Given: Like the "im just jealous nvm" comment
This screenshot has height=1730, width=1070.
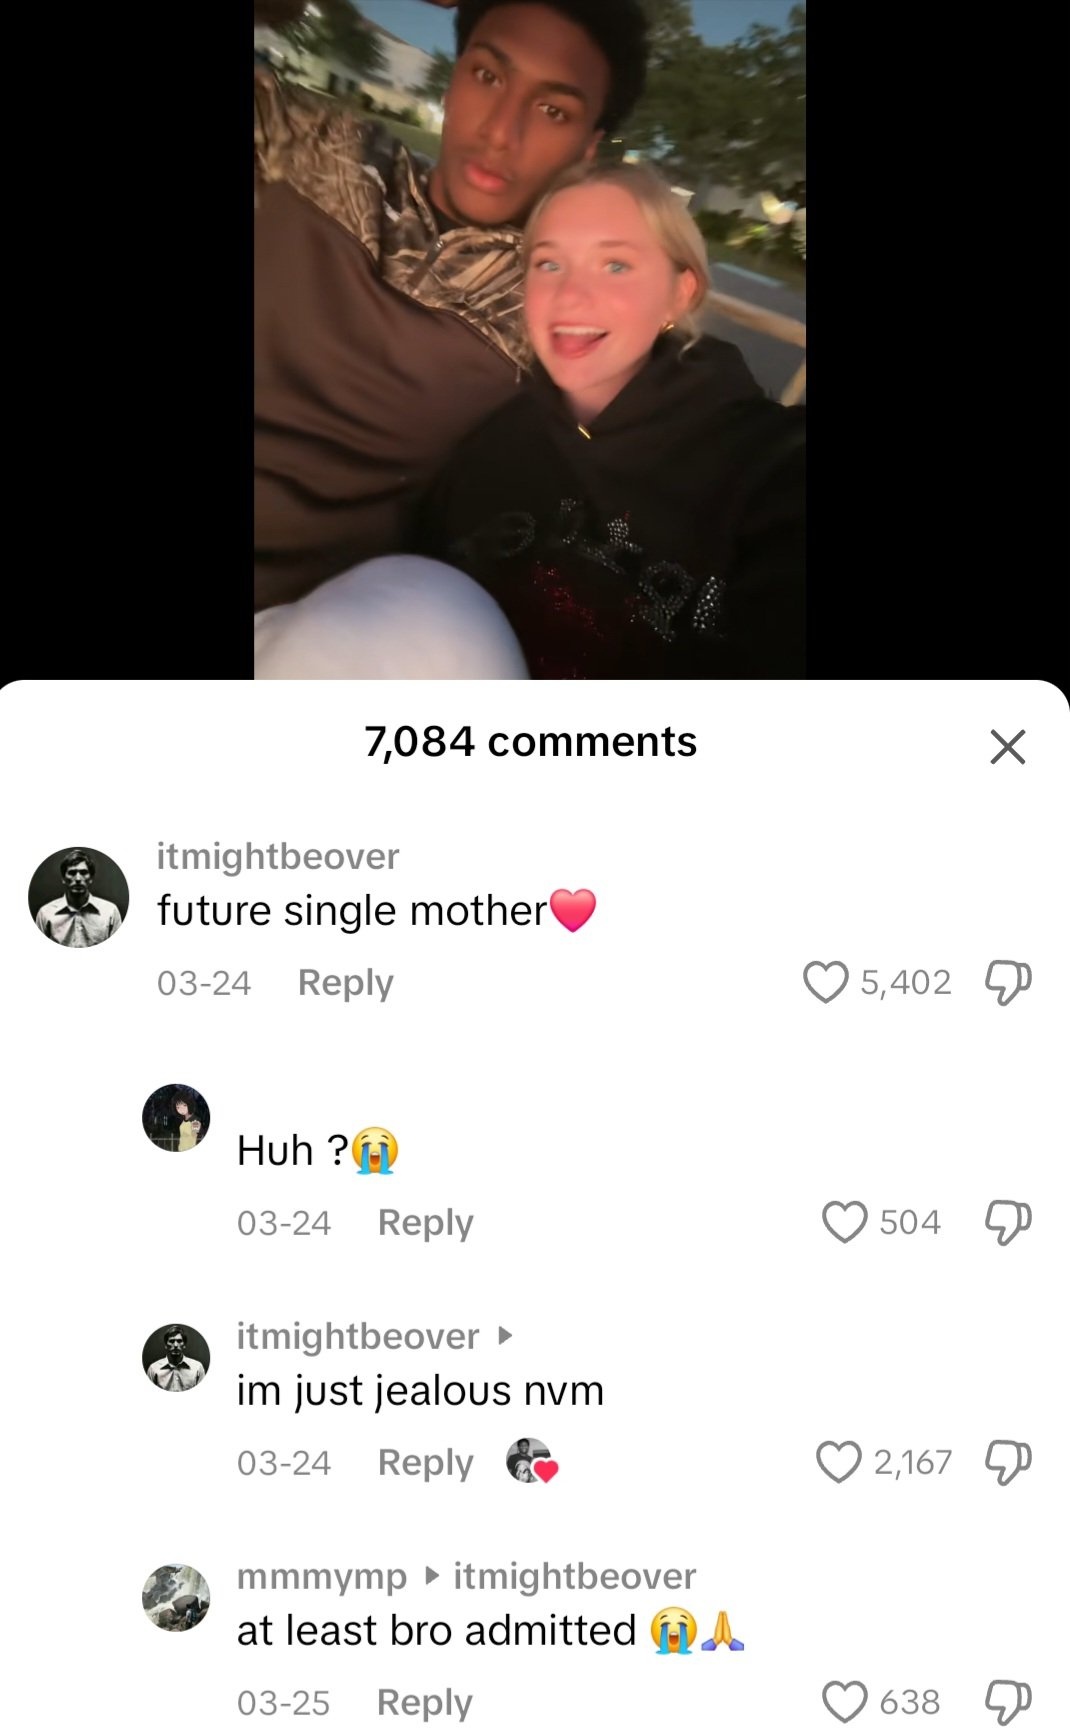Looking at the screenshot, I should 839,1462.
